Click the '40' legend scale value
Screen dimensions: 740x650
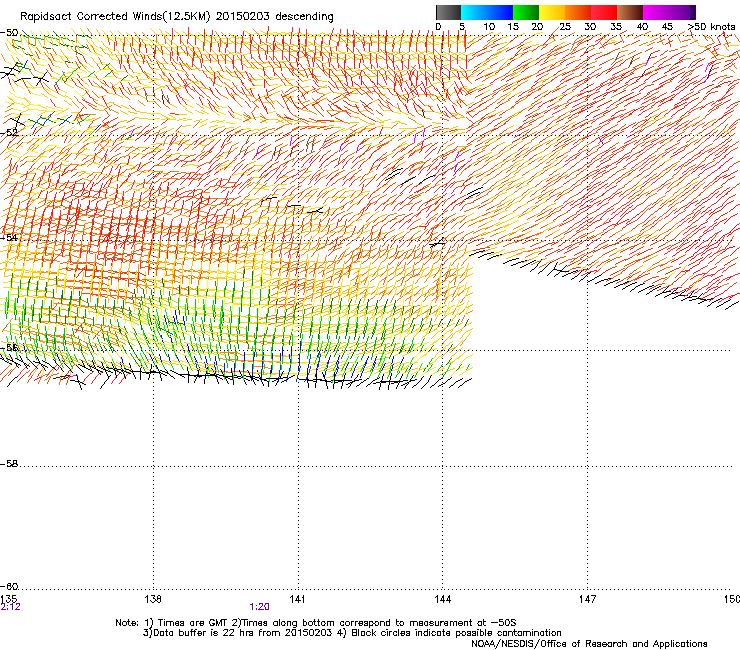pyautogui.click(x=642, y=27)
